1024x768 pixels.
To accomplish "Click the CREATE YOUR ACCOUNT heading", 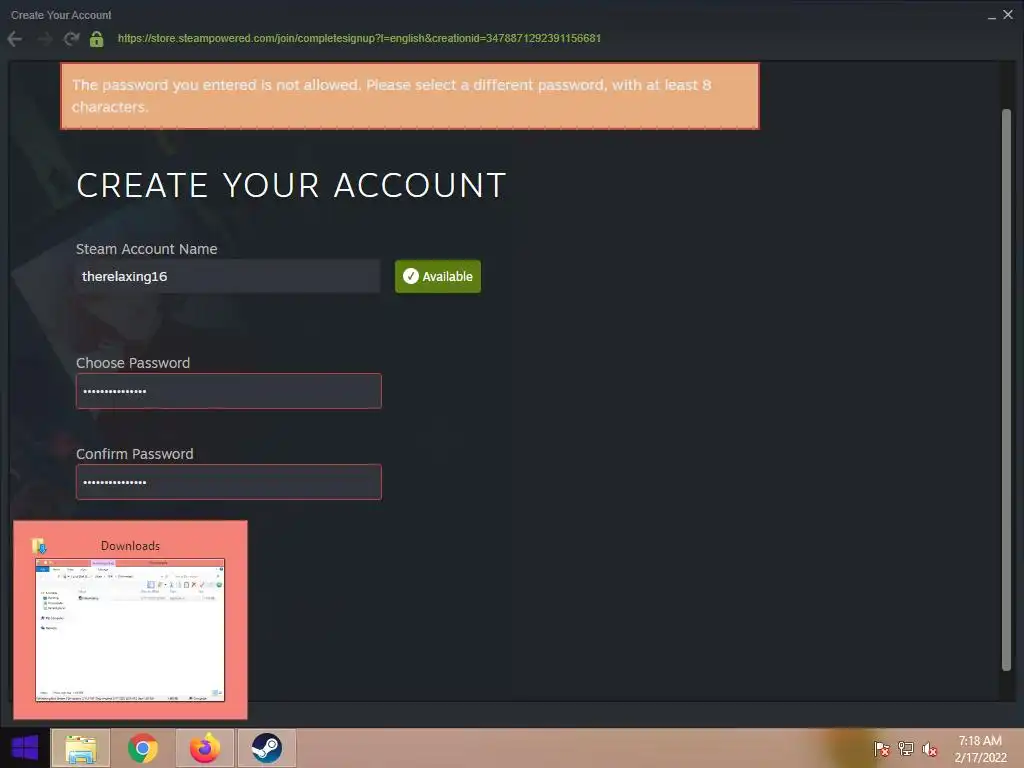I will click(291, 185).
